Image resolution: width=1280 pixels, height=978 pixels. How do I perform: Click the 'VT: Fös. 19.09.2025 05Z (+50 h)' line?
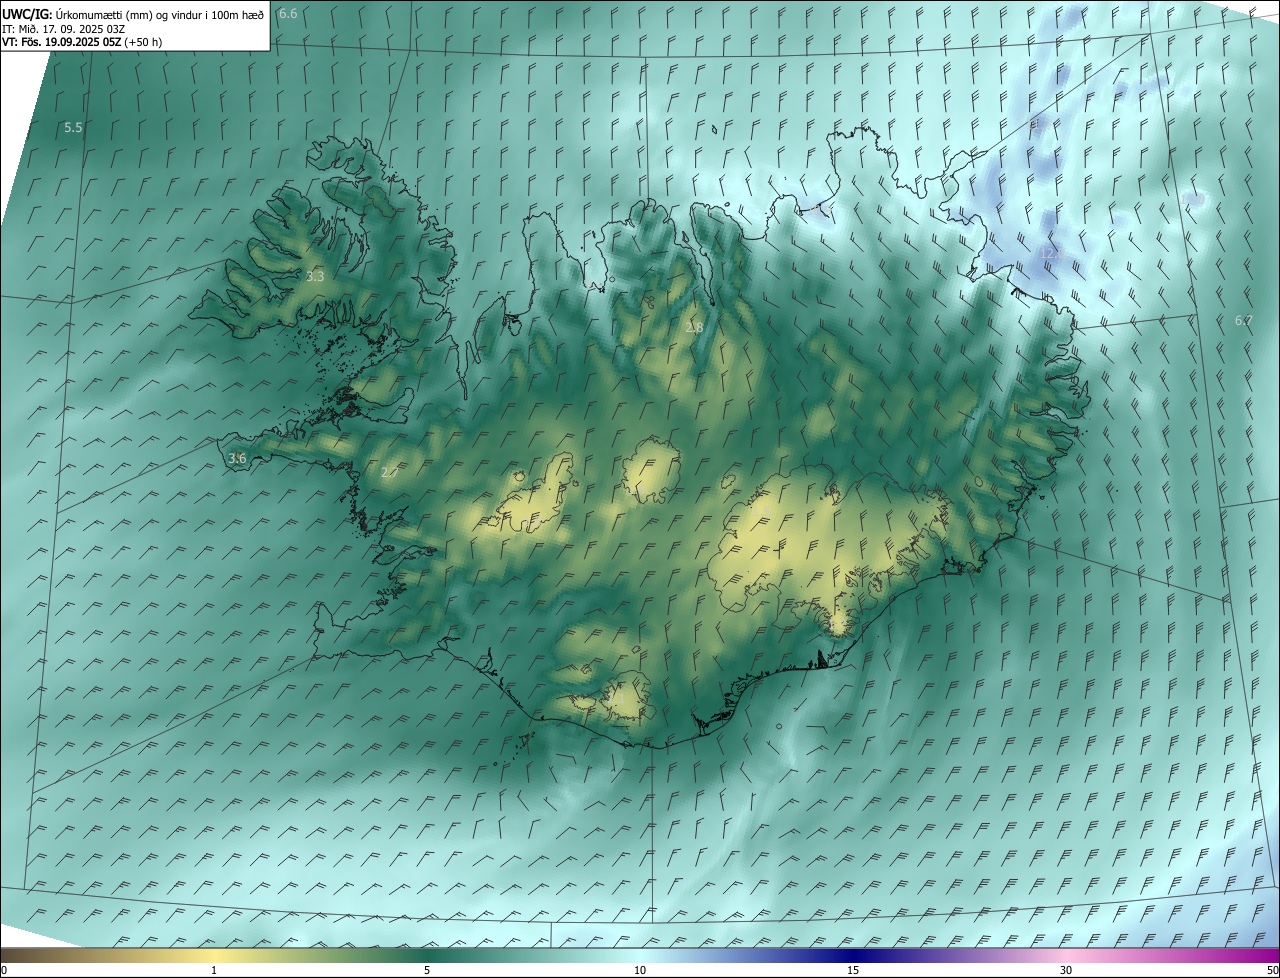click(x=82, y=42)
